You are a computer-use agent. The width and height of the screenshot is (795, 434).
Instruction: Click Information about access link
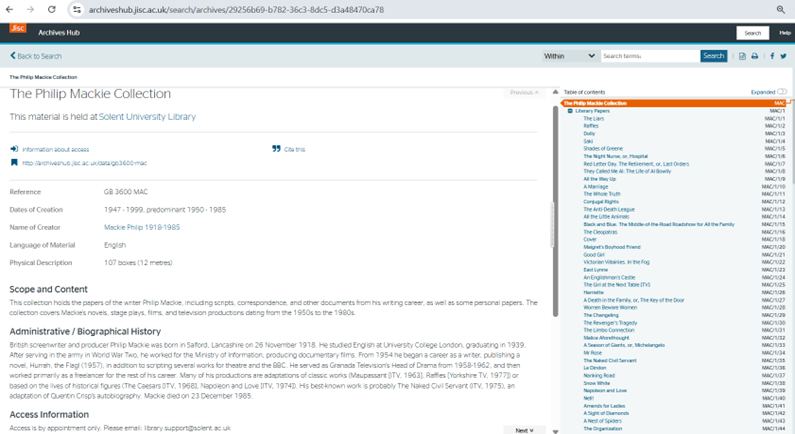coord(55,150)
